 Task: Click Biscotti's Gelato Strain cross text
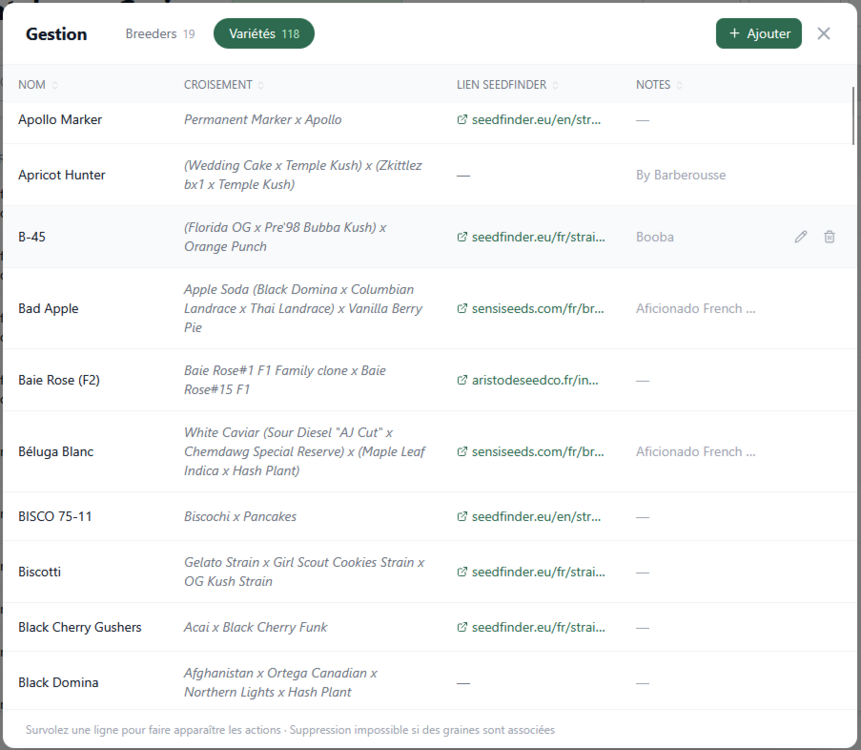point(304,572)
